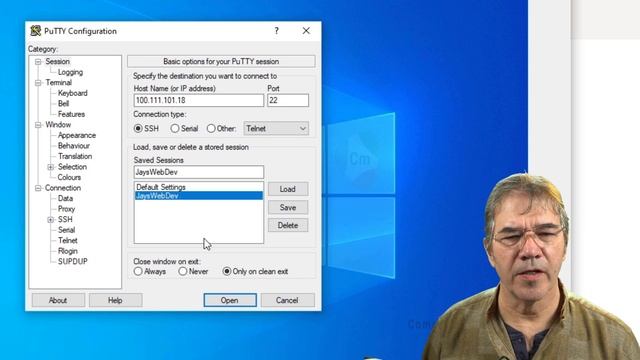Screen dimensions: 640x360
Task: Expand the SSH tree node
Action: click(51, 220)
